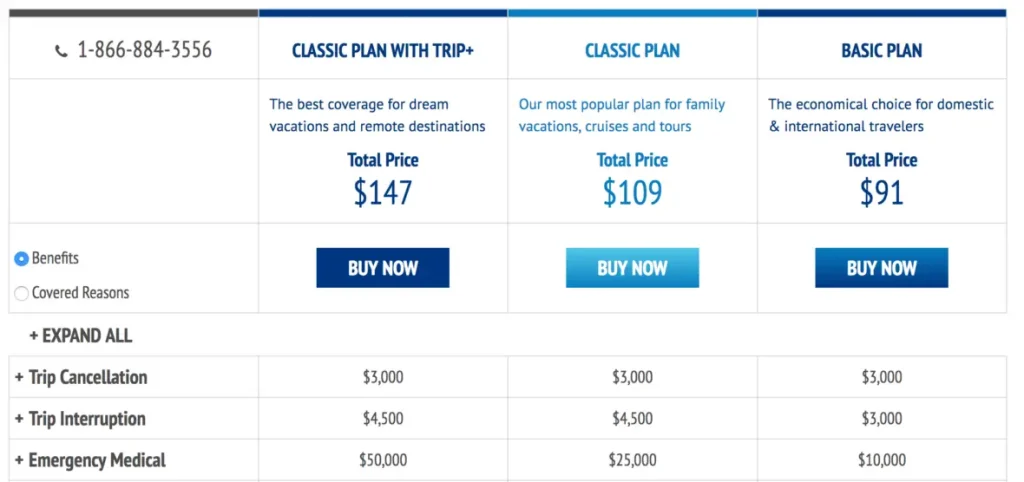1024x482 pixels.
Task: Expand the Emergency Medical row
Action: (90, 460)
